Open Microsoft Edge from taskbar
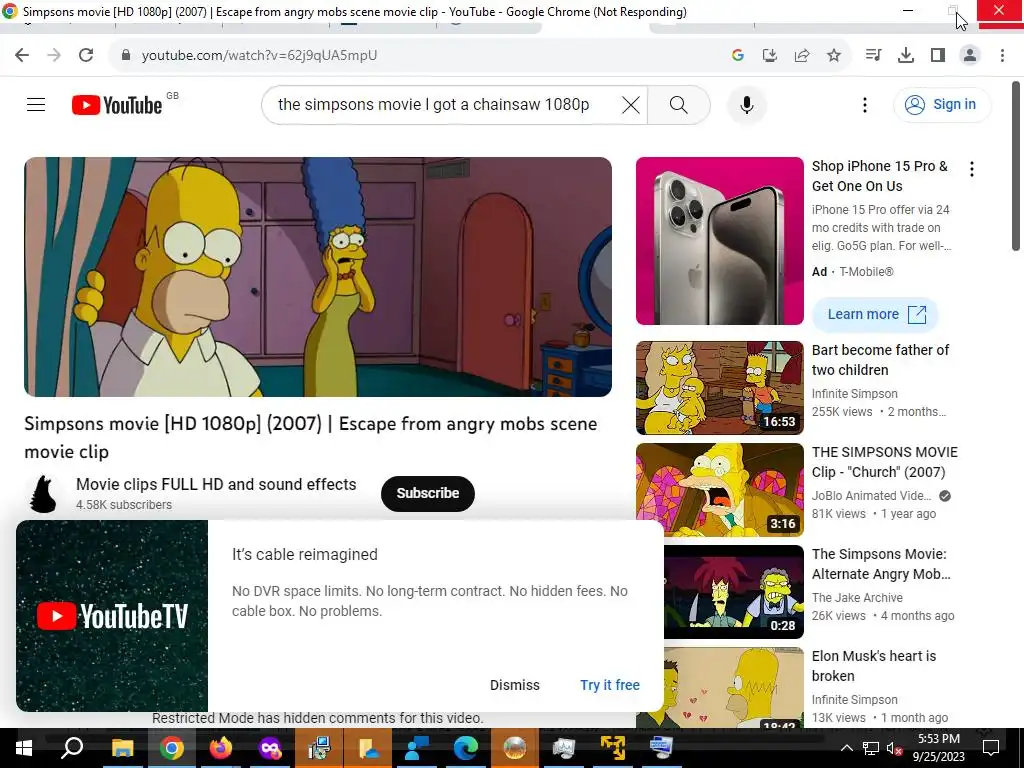 coord(466,748)
